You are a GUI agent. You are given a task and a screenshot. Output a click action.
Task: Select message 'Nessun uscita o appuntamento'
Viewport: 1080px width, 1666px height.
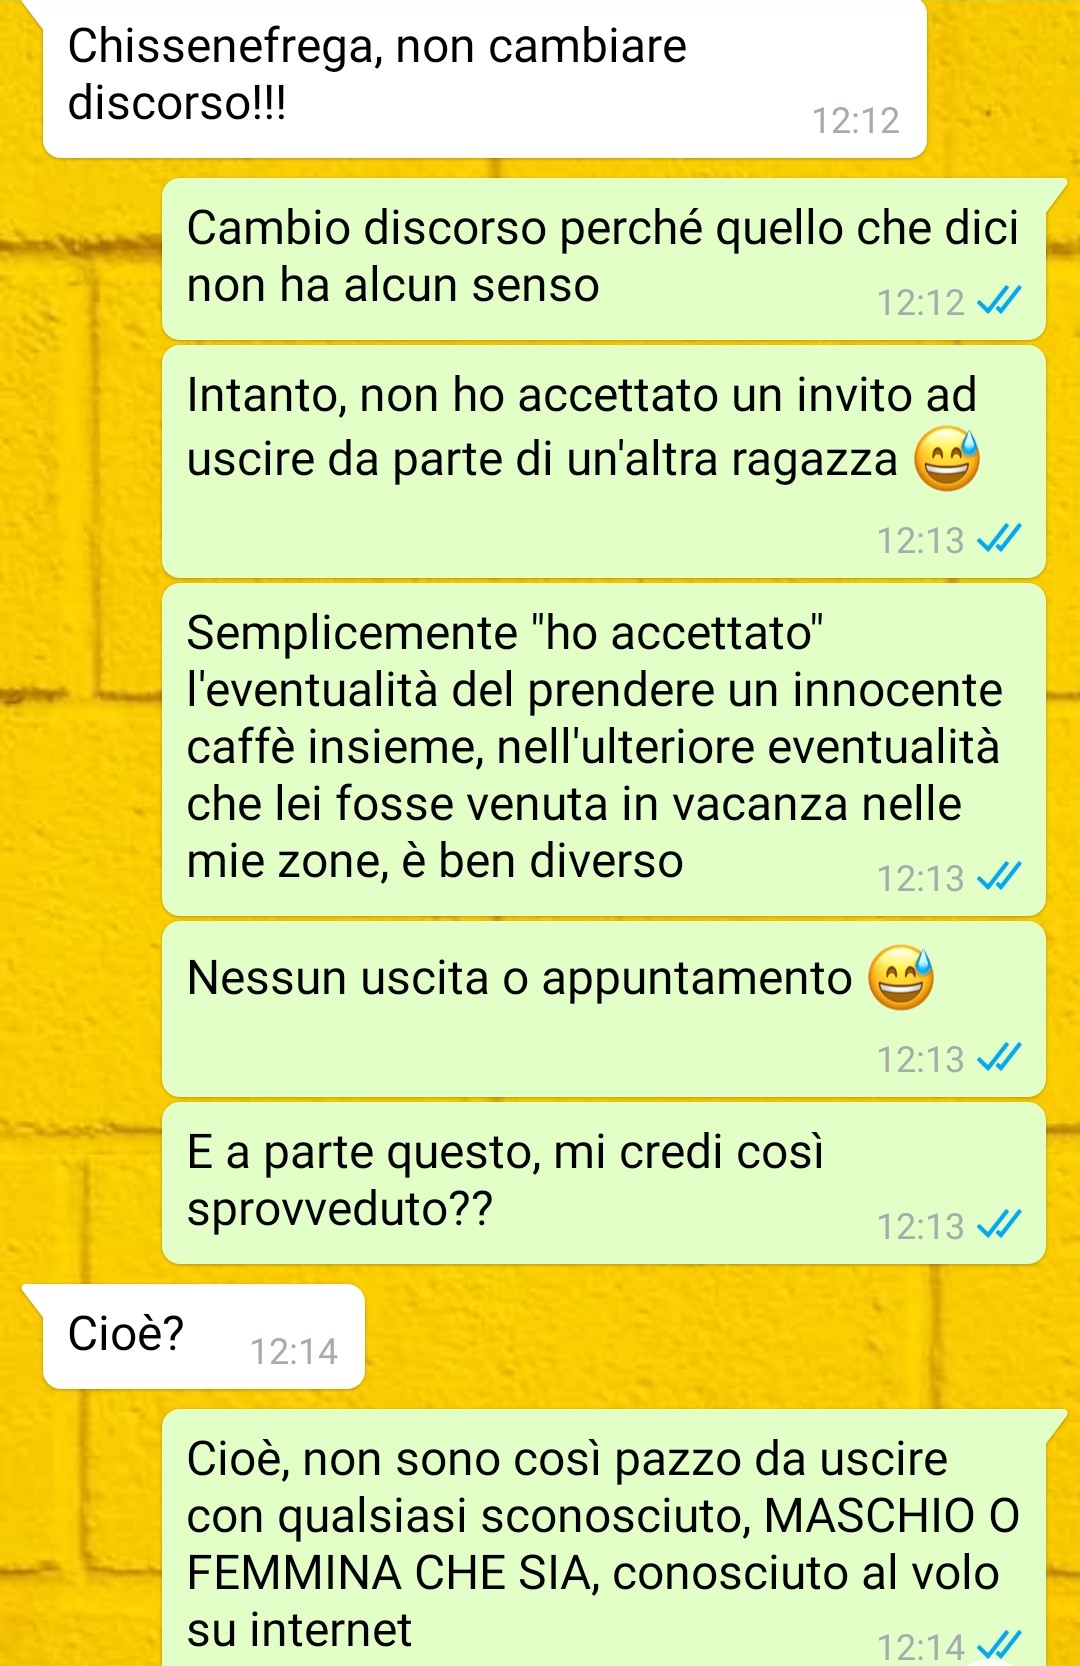tap(604, 1009)
